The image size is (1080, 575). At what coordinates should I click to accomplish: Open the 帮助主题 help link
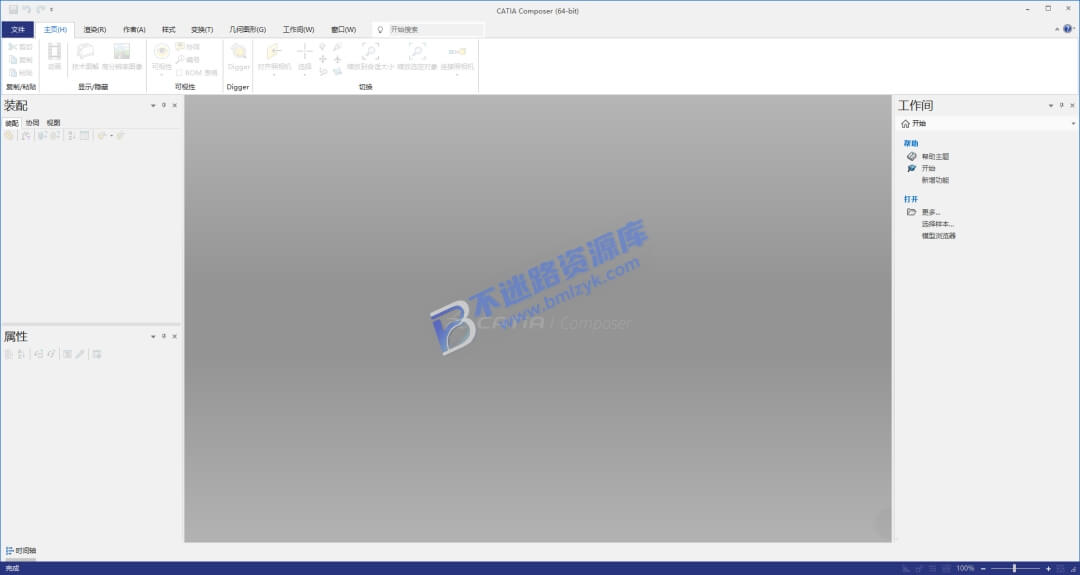click(x=935, y=156)
